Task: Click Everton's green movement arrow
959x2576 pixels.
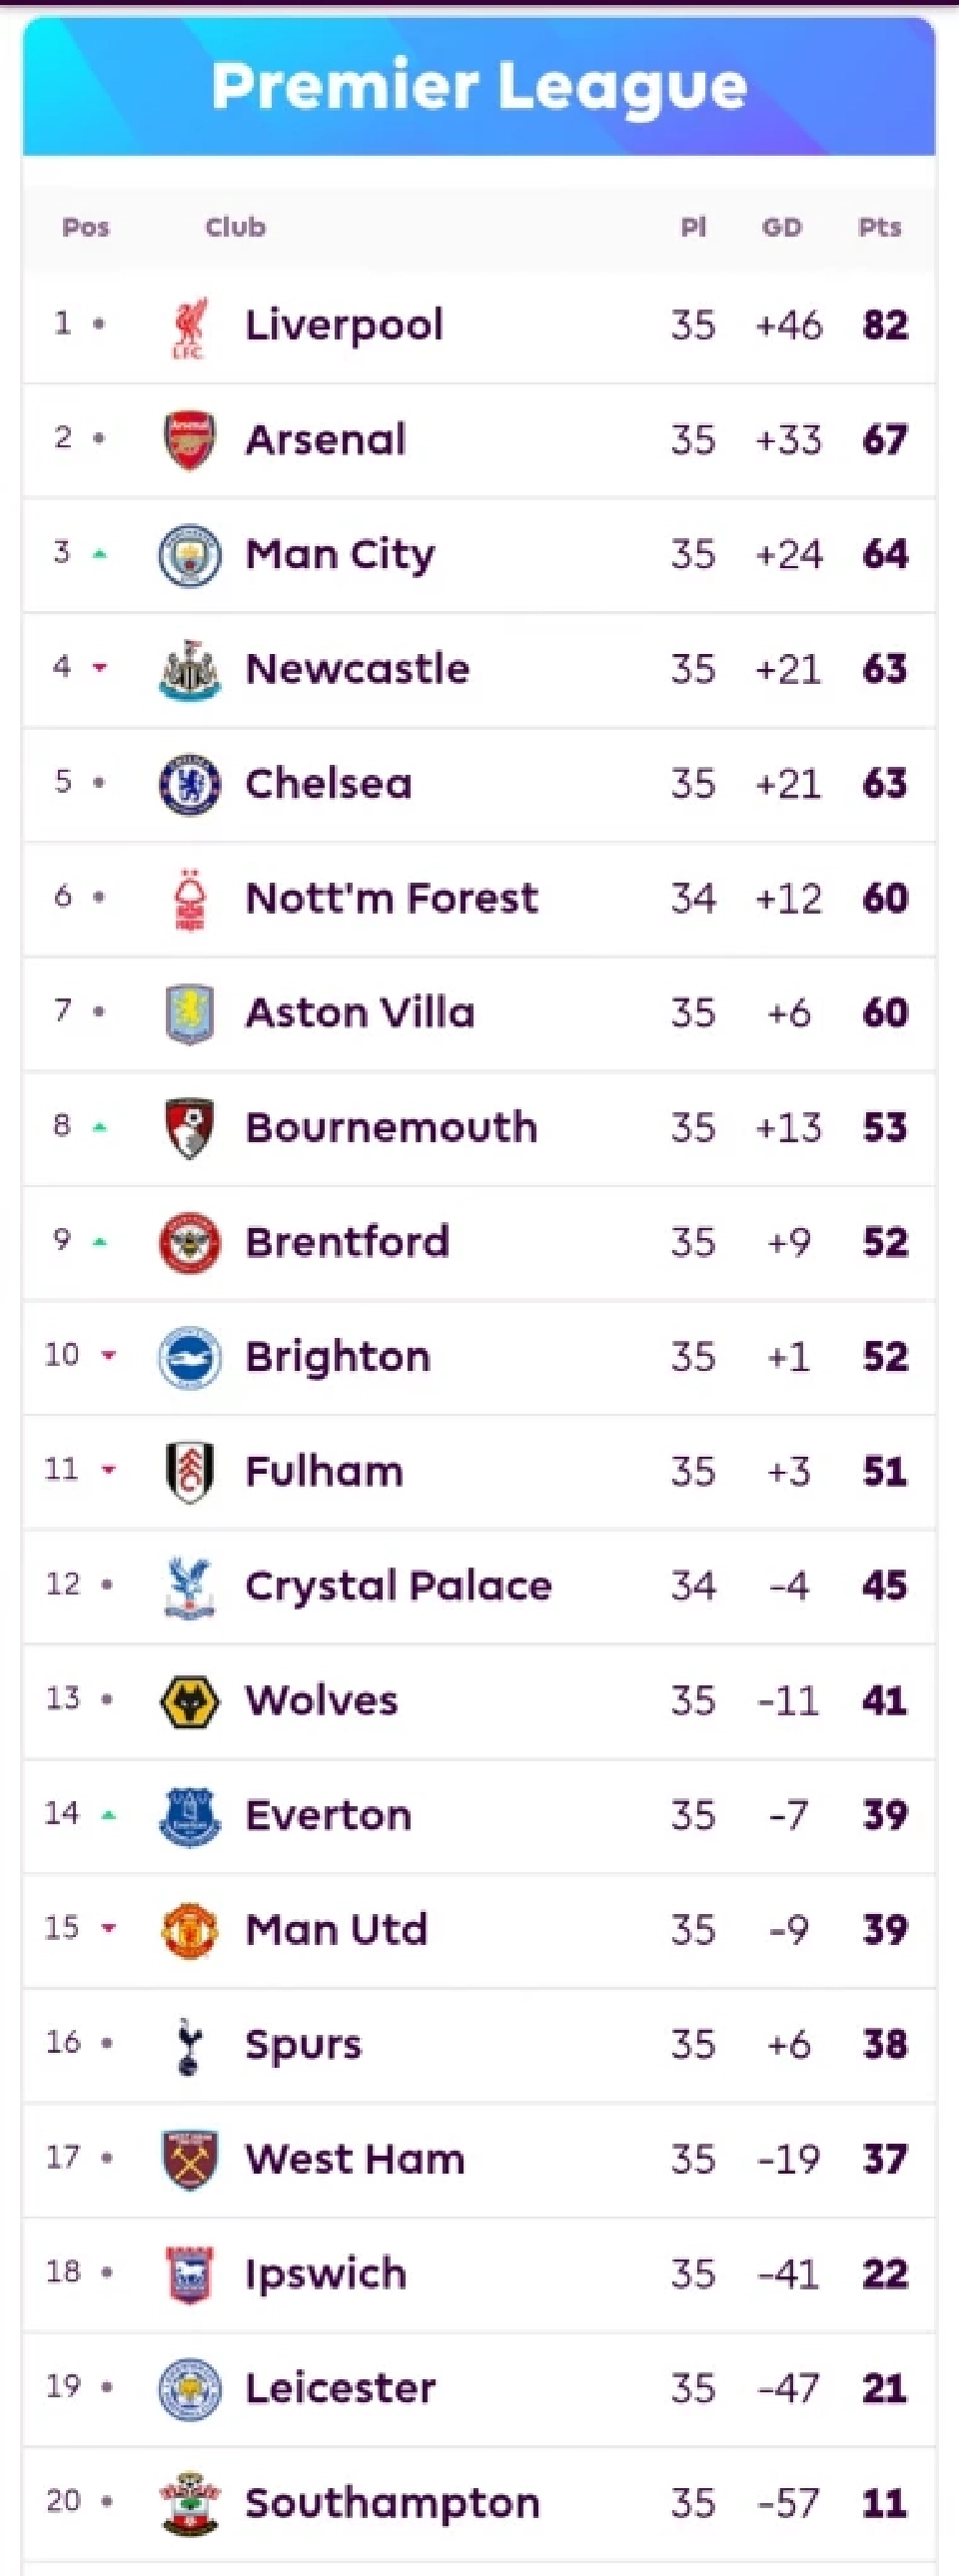Action: click(108, 1814)
